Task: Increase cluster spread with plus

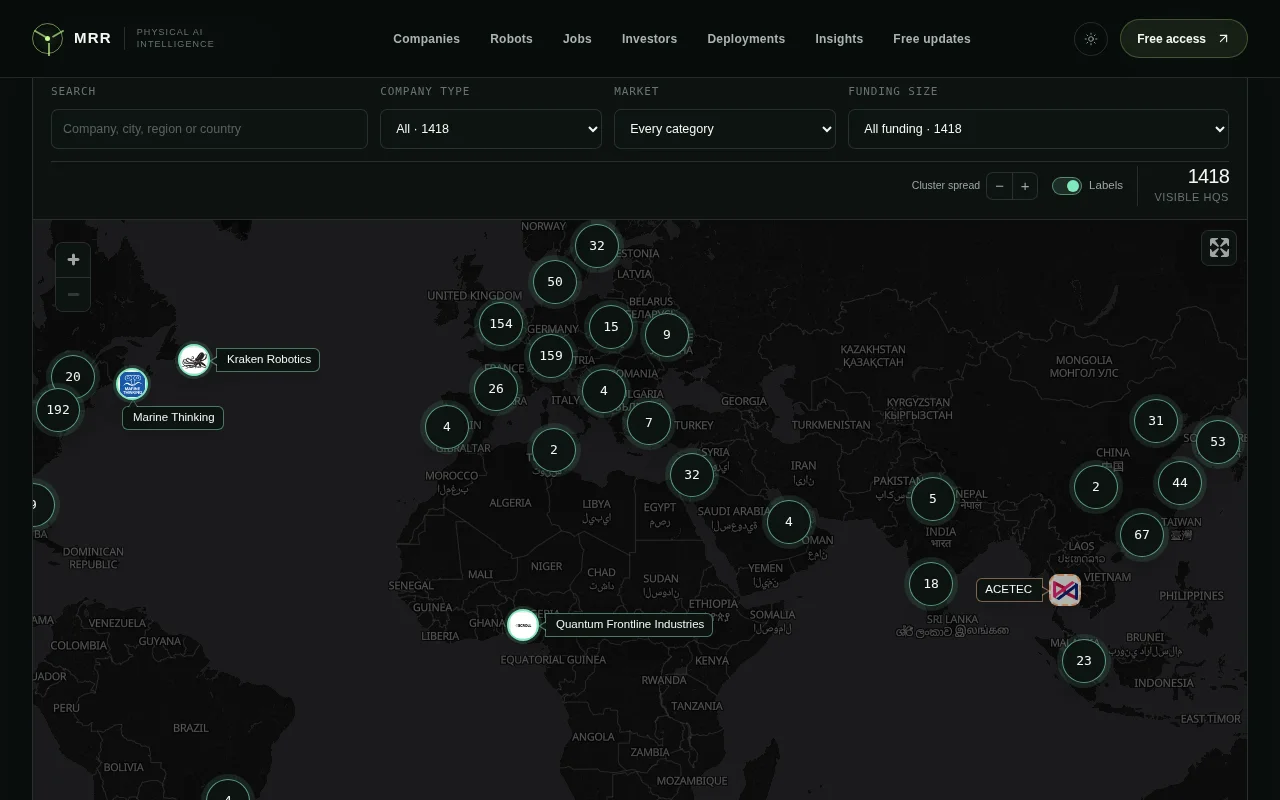Action: [1025, 186]
